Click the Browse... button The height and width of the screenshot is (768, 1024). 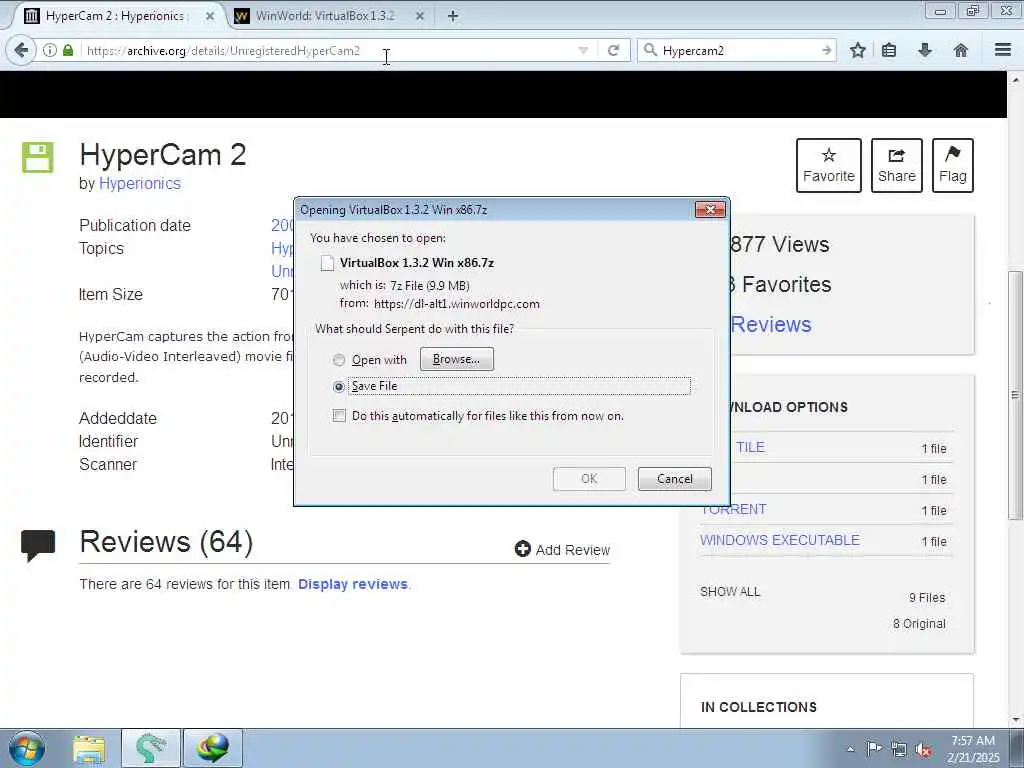(456, 359)
